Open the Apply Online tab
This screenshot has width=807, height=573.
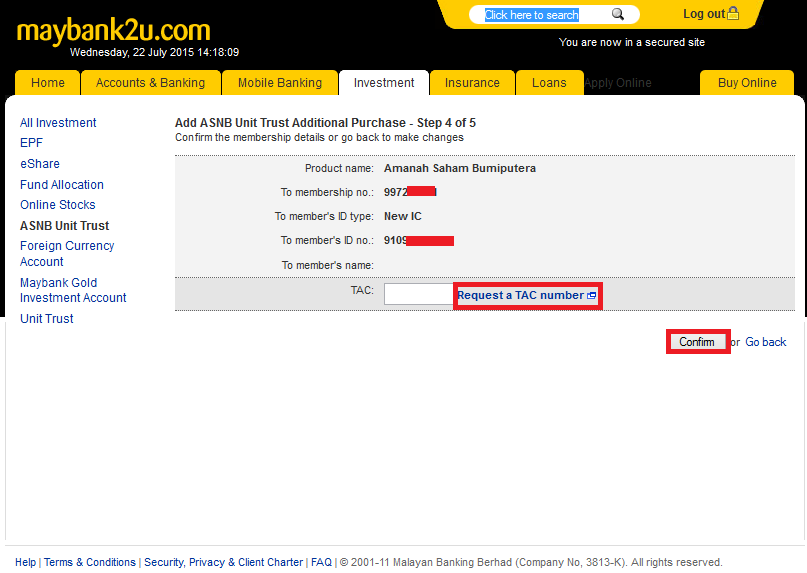click(618, 83)
